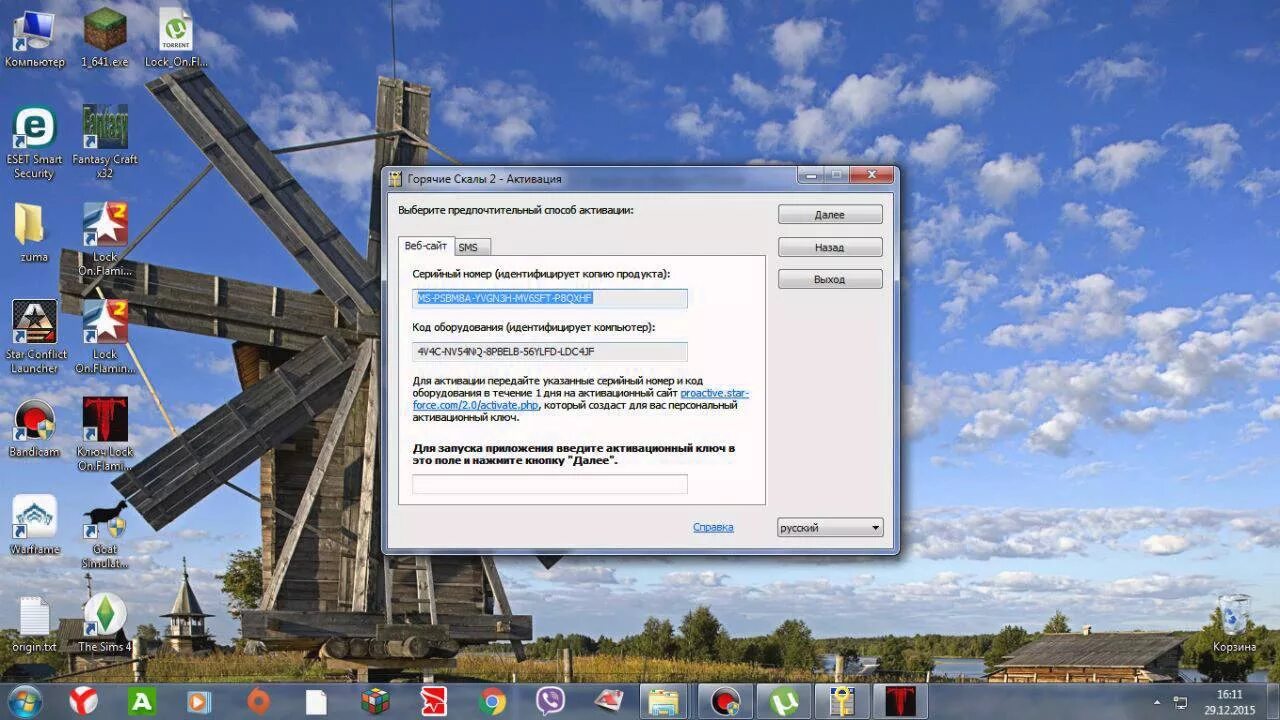1280x720 pixels.
Task: Open the red mirror app taskbar icon
Action: 433,701
